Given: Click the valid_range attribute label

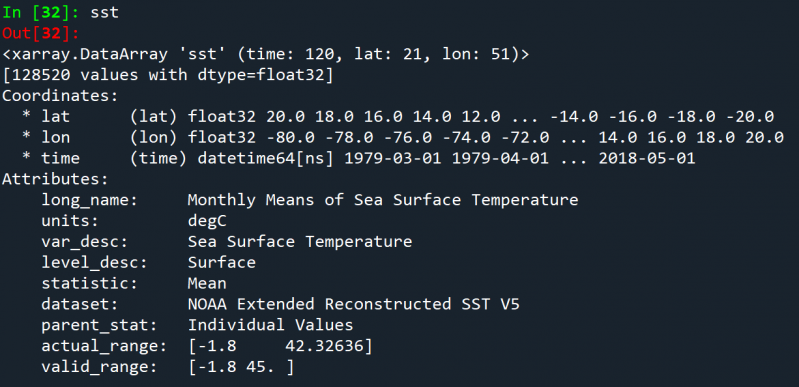Looking at the screenshot, I should click(x=99, y=368).
